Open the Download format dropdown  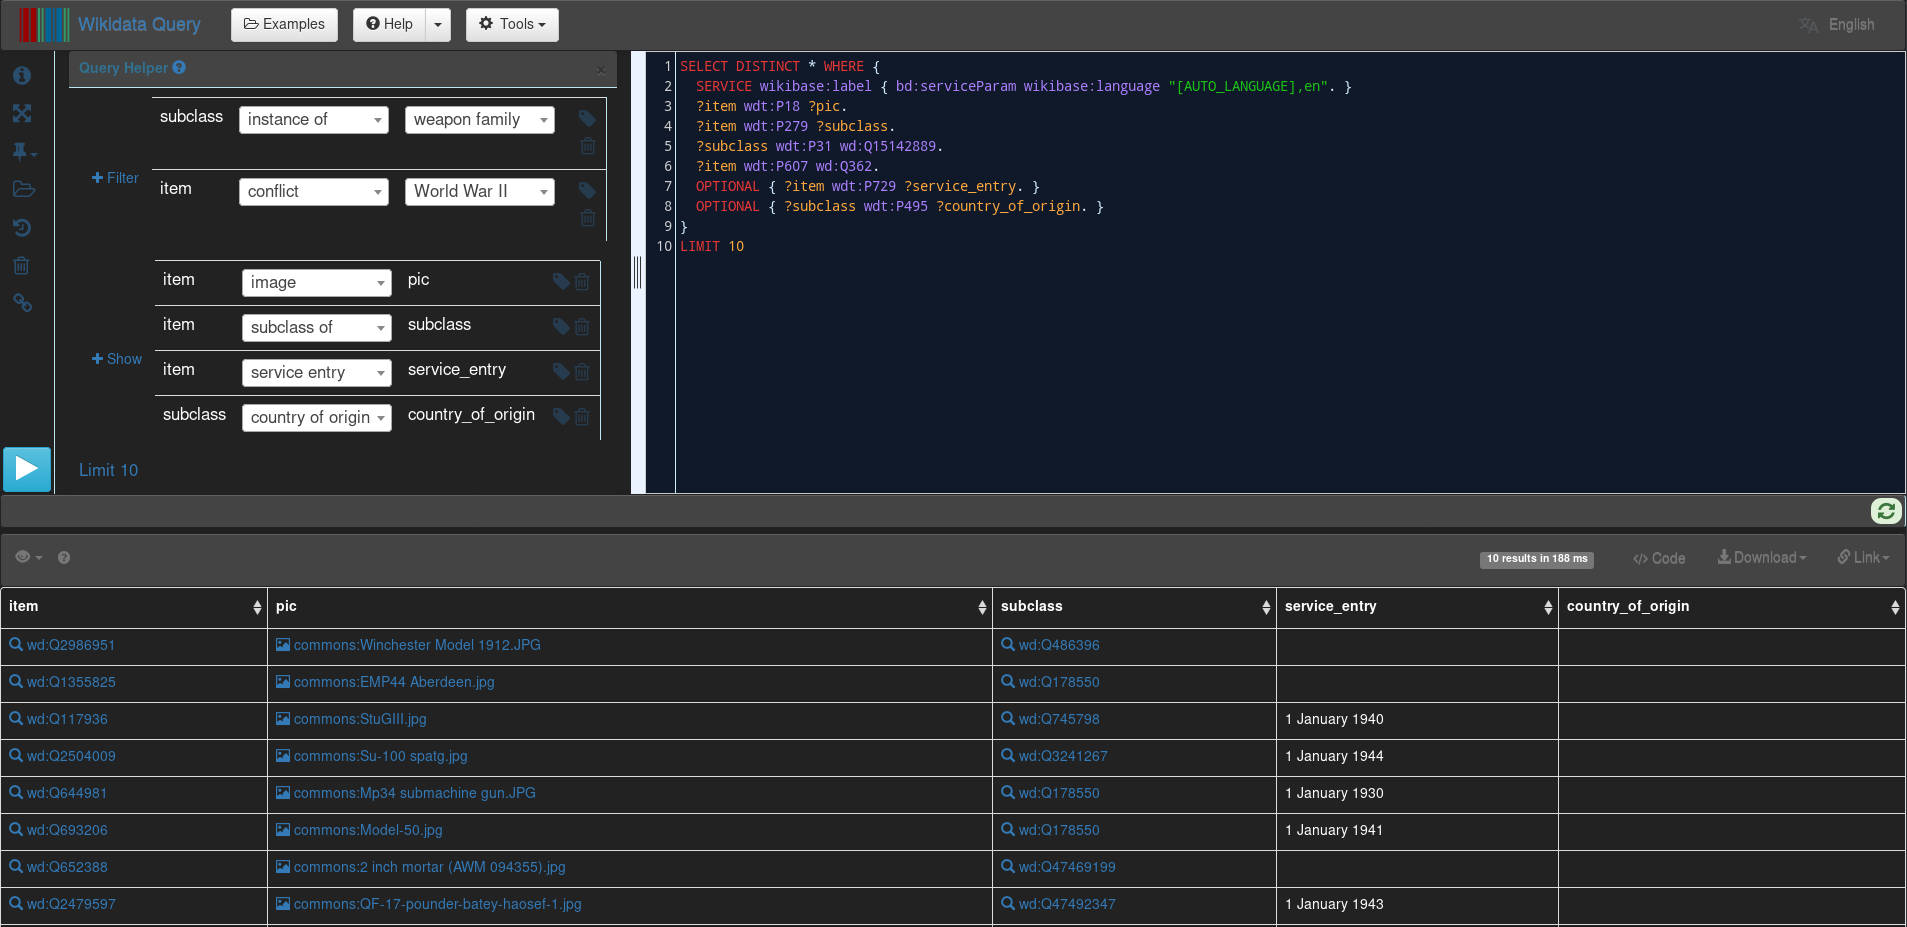[x=1761, y=557]
